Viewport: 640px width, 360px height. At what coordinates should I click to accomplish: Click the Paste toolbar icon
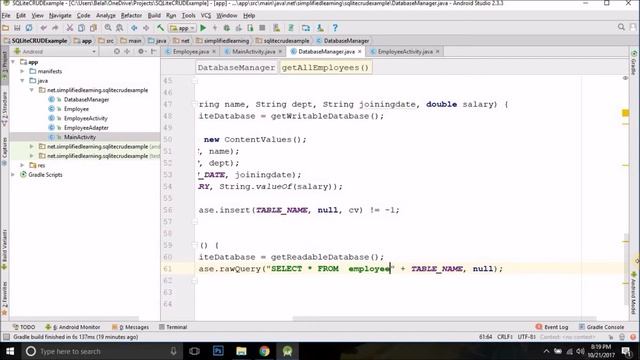coord(93,28)
